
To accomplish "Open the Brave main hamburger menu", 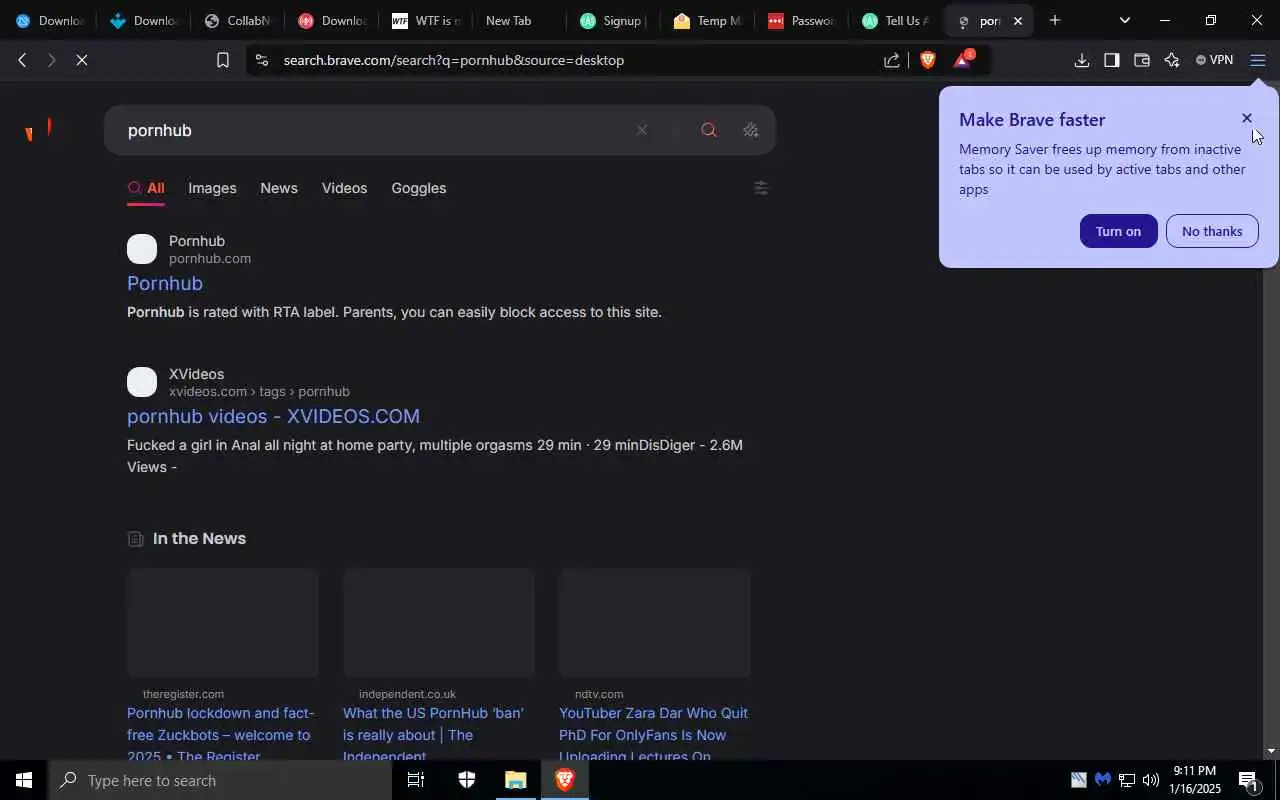I will click(x=1258, y=60).
